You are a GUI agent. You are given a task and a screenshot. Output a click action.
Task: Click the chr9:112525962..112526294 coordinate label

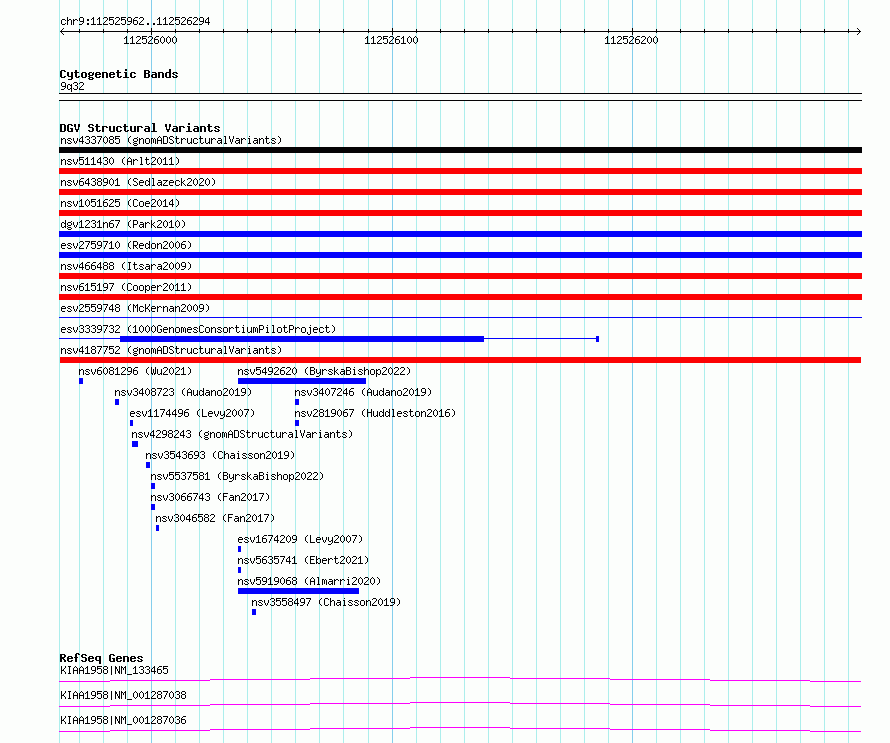coord(135,21)
